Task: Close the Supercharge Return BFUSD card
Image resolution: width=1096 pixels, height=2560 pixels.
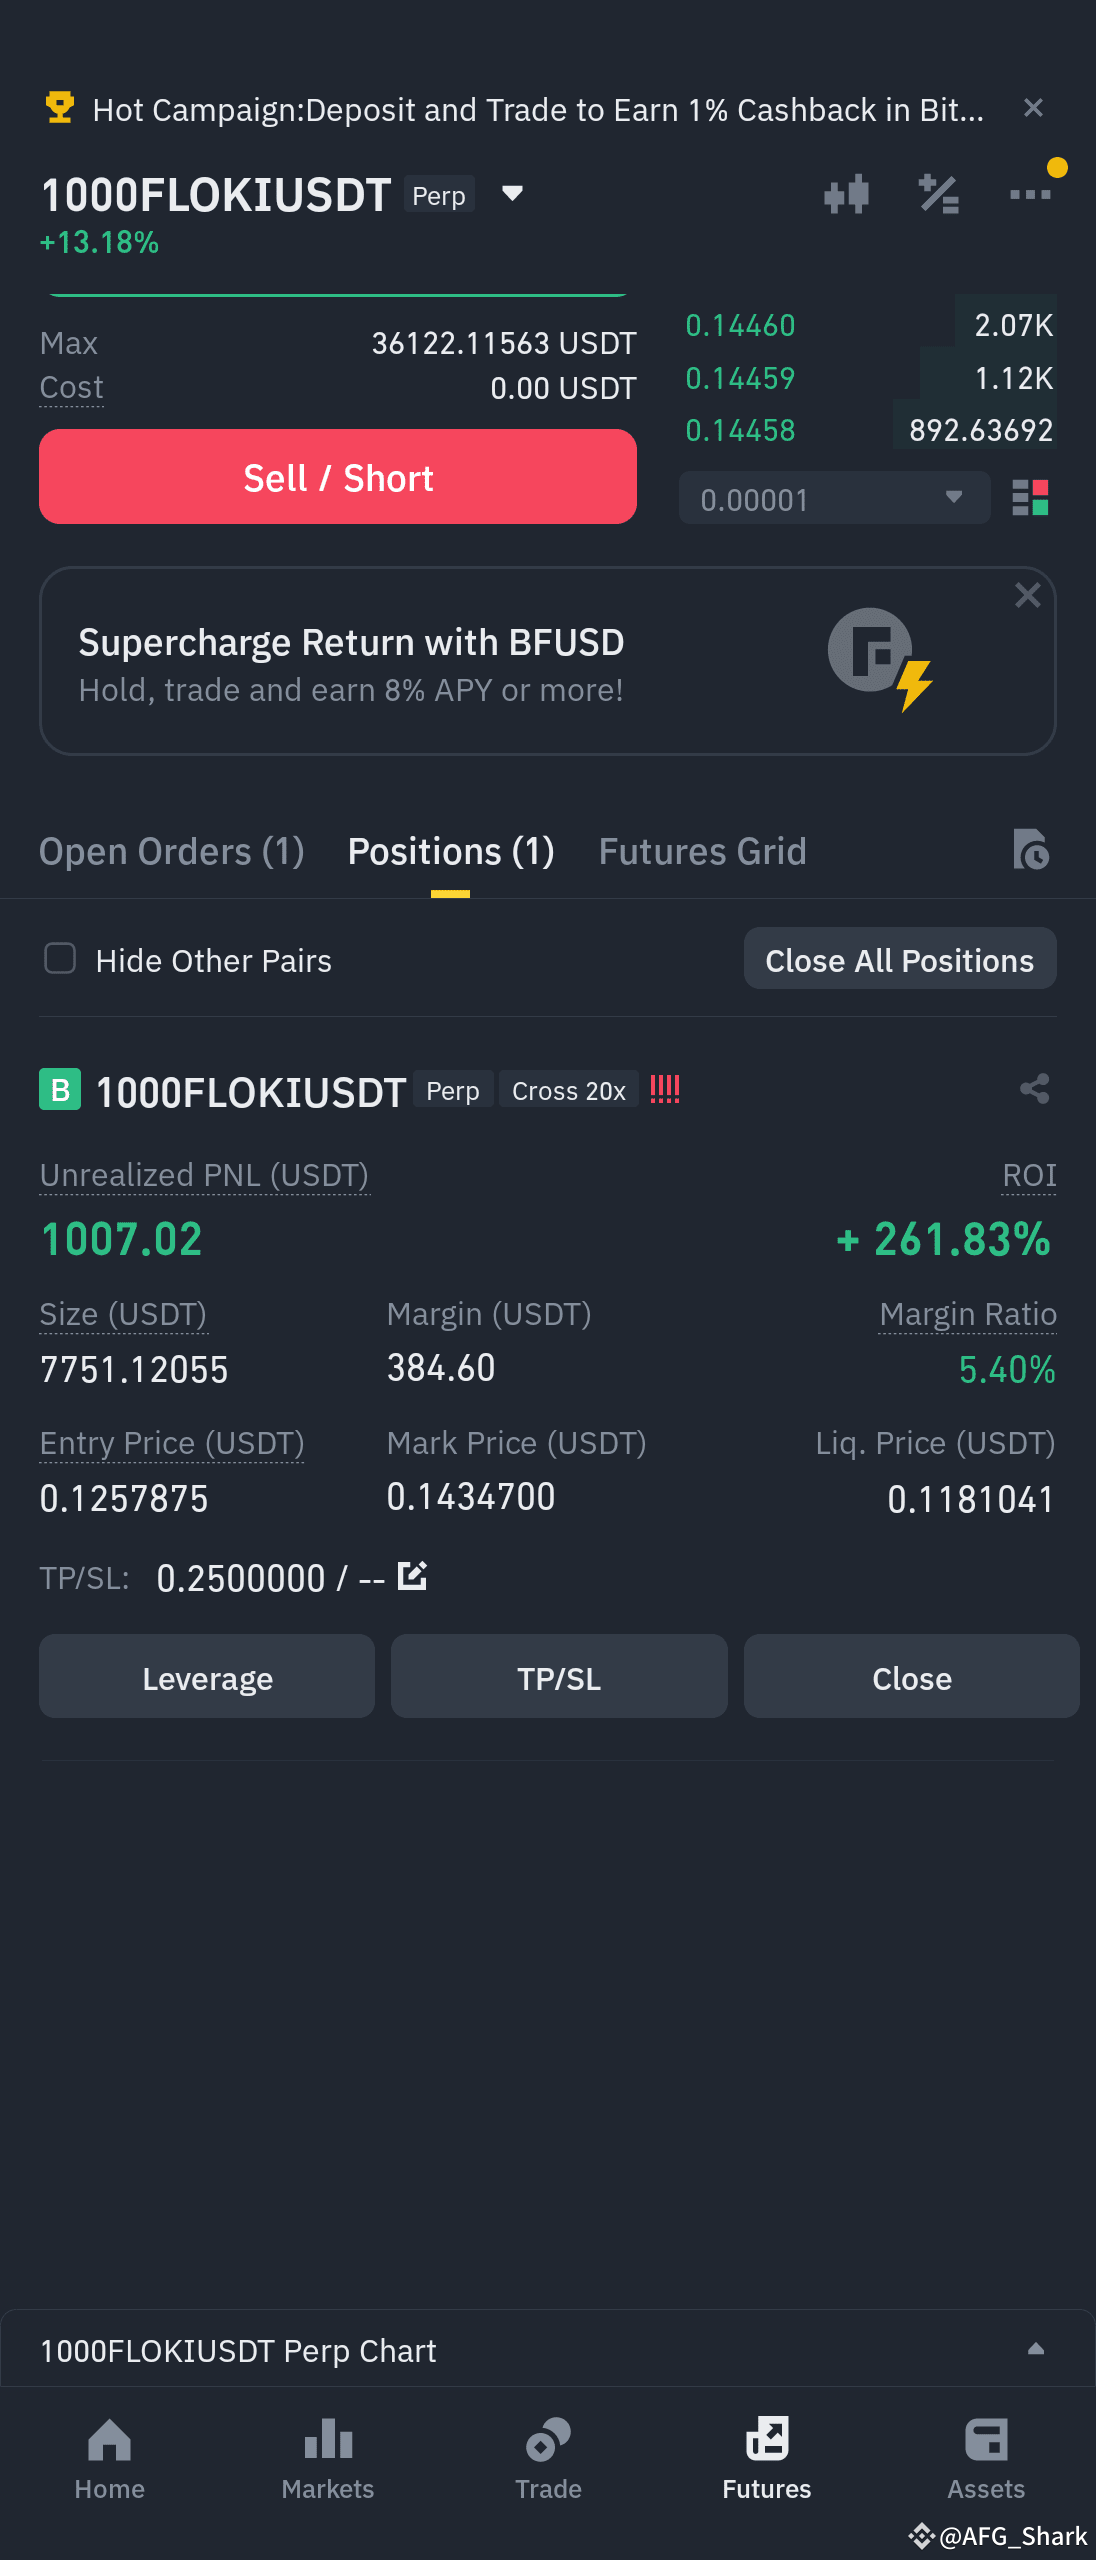Action: coord(1028,595)
